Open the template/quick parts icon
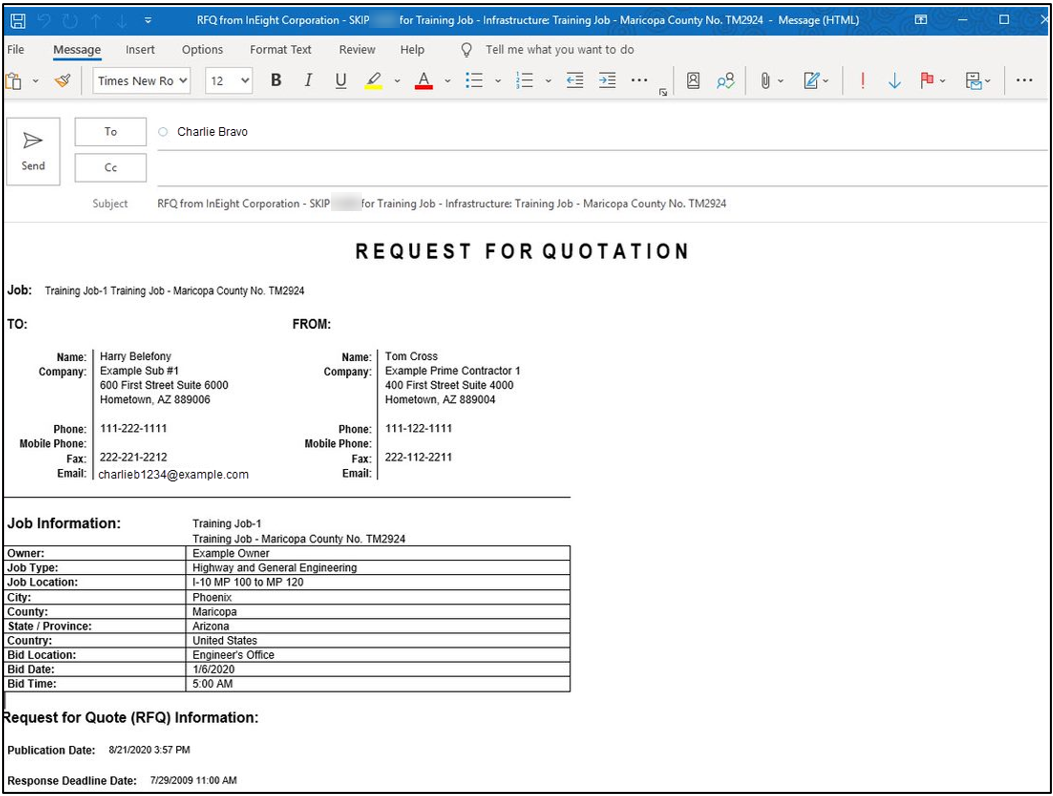 tap(978, 81)
